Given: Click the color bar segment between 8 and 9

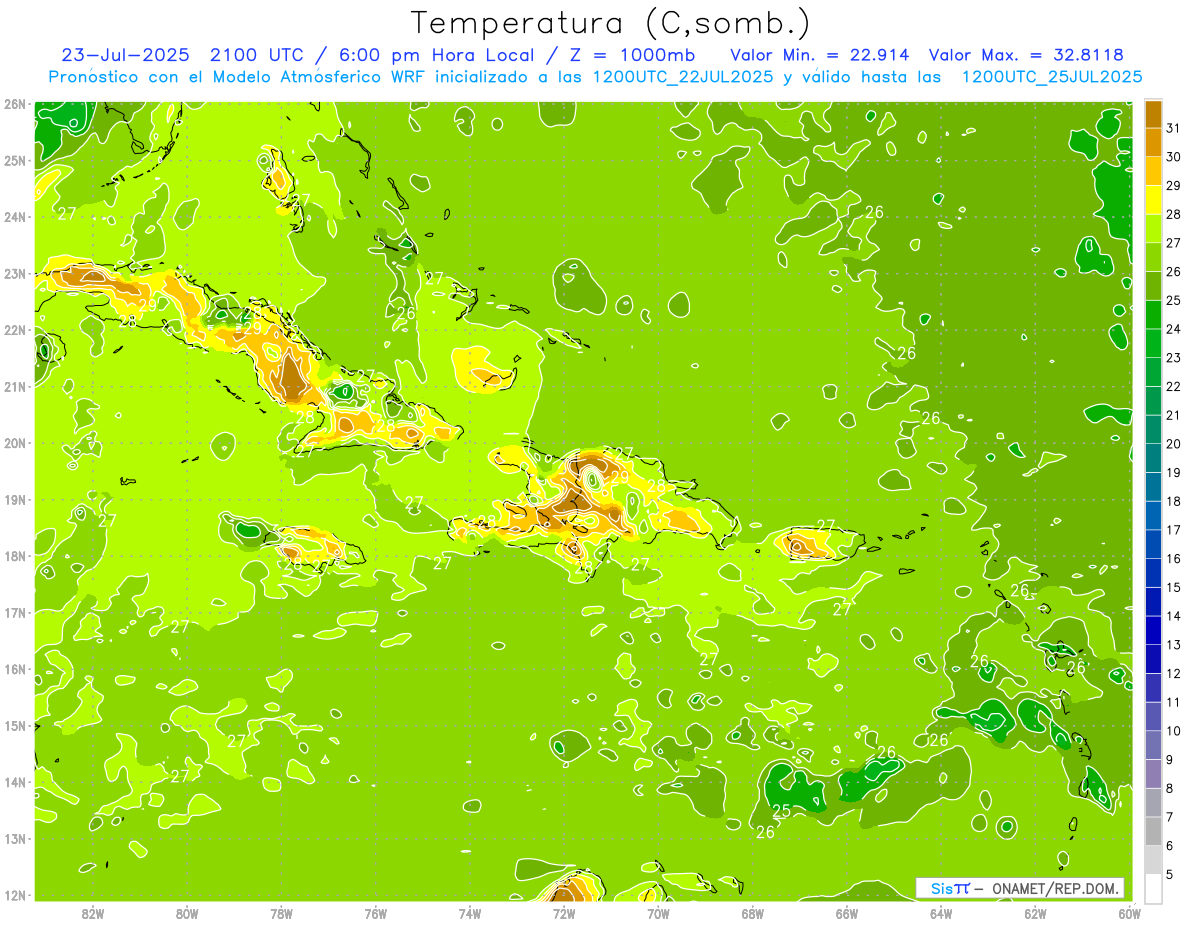Looking at the screenshot, I should pos(1153,775).
